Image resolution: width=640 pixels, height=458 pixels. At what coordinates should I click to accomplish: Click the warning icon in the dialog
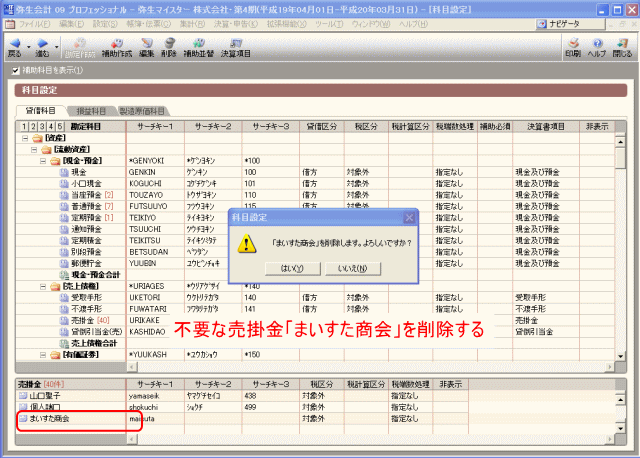pos(247,244)
